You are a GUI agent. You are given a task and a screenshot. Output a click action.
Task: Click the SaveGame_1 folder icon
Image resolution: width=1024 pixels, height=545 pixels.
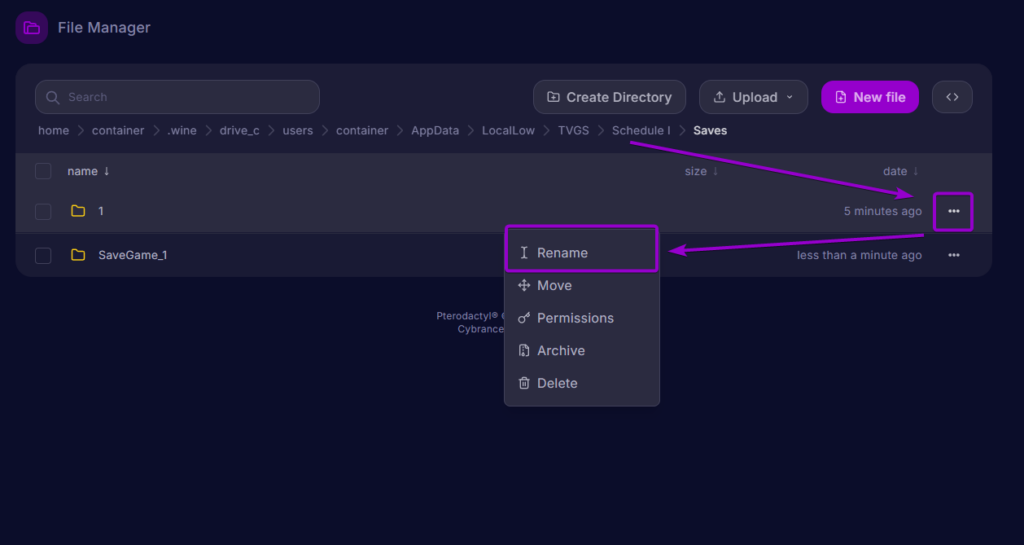coord(78,255)
